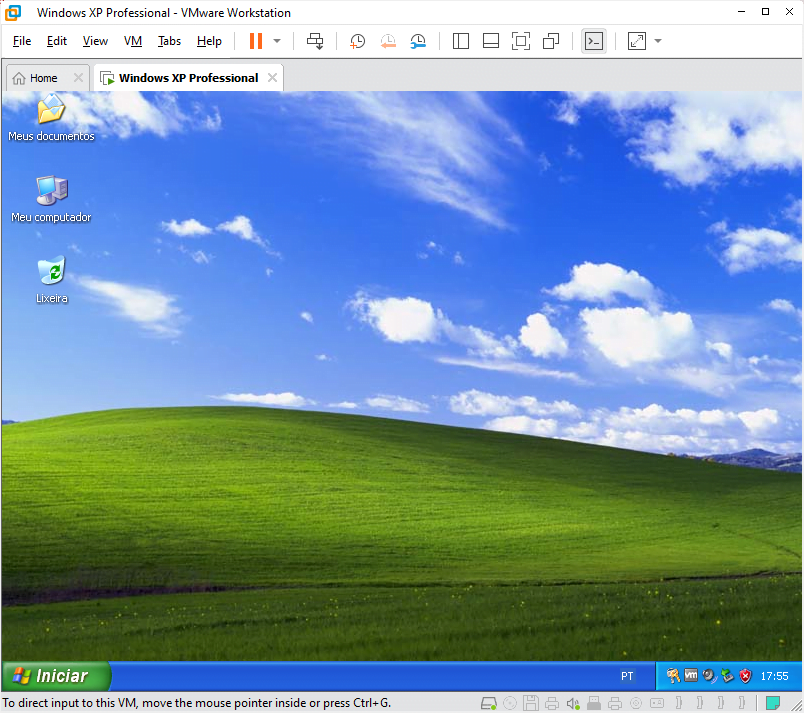Send Ctrl+Alt+Del to the VM
804x713 pixels.
point(315,41)
